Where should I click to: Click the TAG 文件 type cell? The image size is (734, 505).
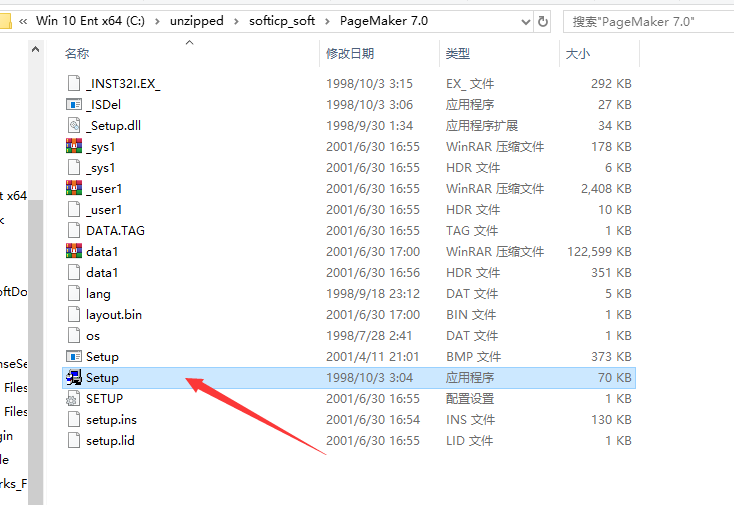(472, 230)
